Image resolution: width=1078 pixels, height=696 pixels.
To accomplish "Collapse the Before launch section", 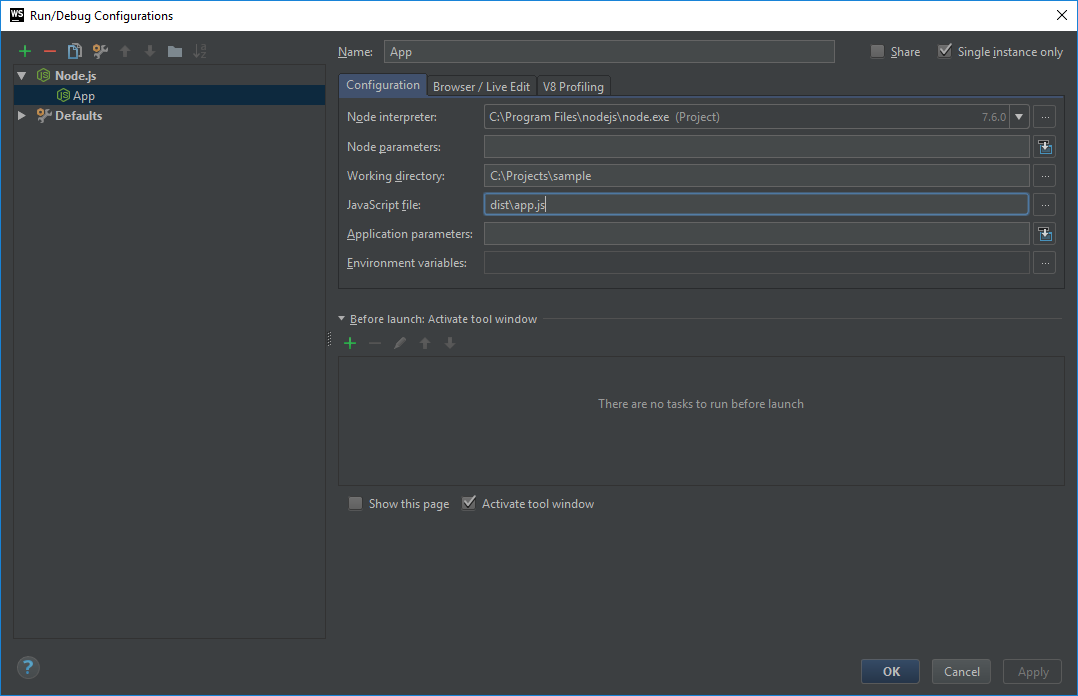I will point(342,318).
